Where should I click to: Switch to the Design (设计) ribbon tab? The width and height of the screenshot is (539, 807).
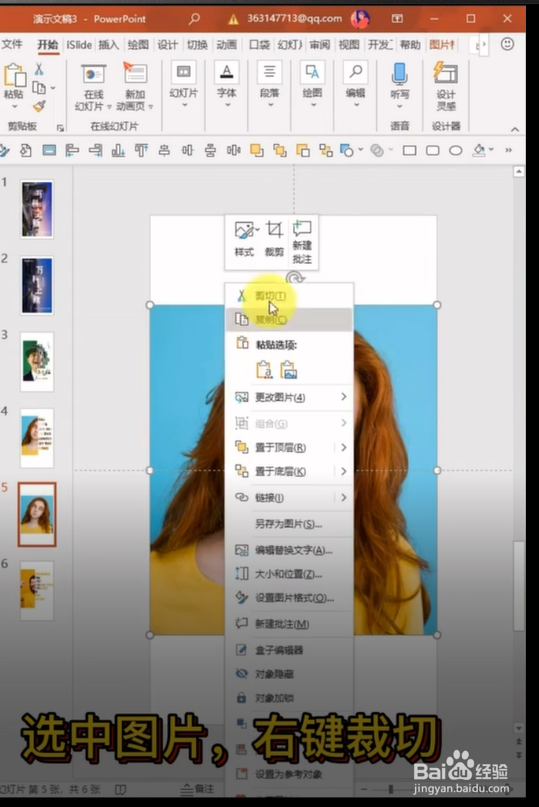[x=167, y=45]
